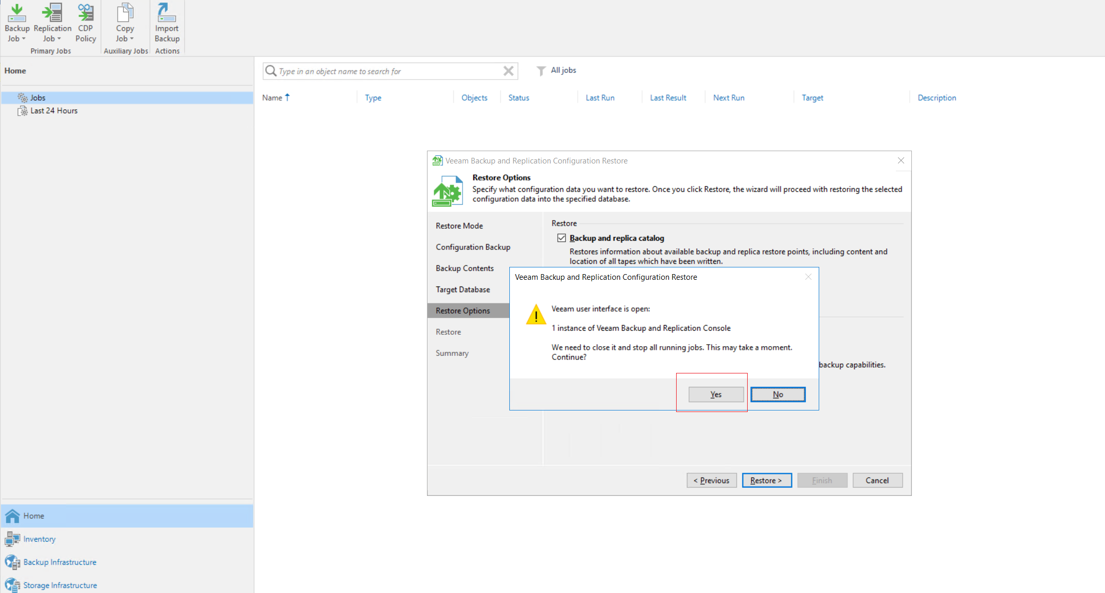Select the Target Database wizard step
This screenshot has width=1105, height=593.
pos(463,290)
